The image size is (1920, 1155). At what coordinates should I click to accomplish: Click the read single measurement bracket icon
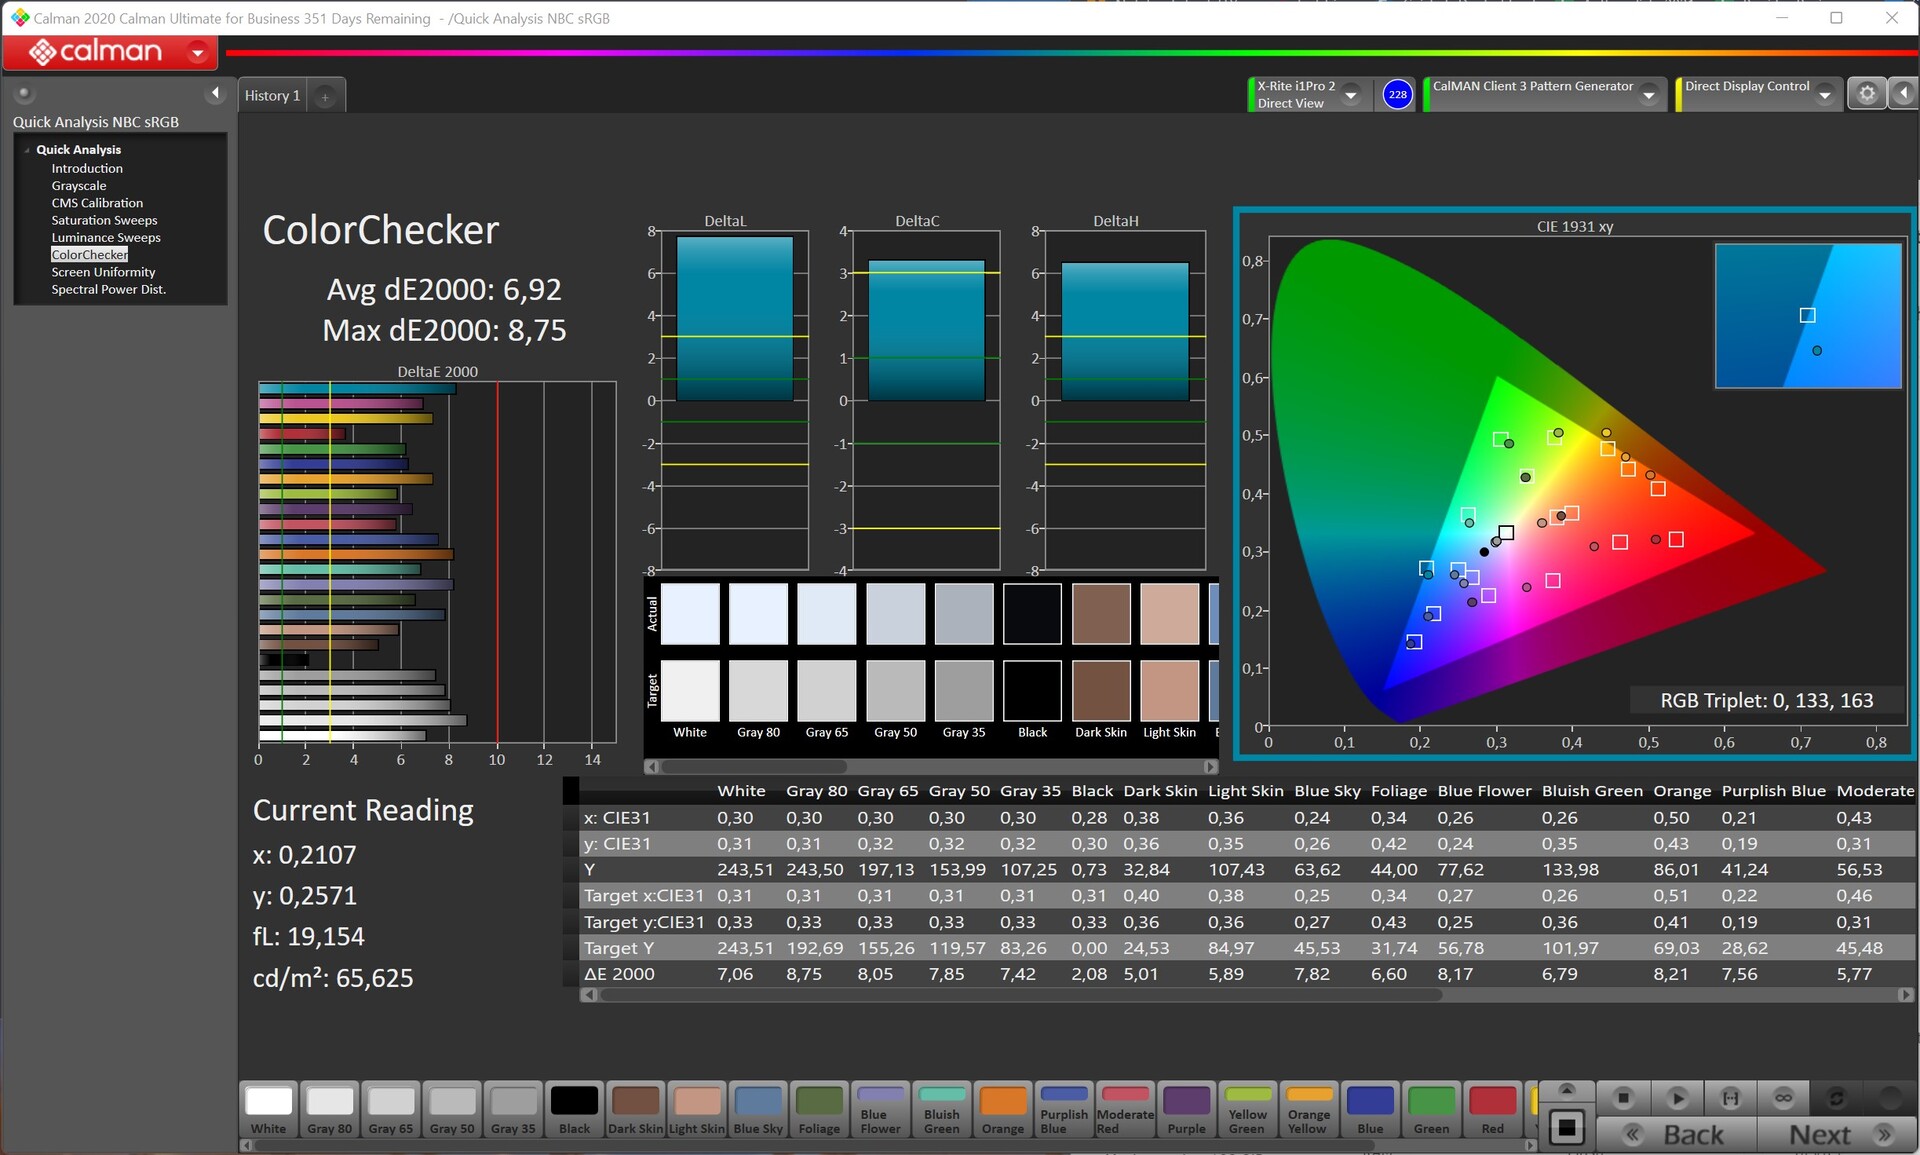[x=1730, y=1098]
